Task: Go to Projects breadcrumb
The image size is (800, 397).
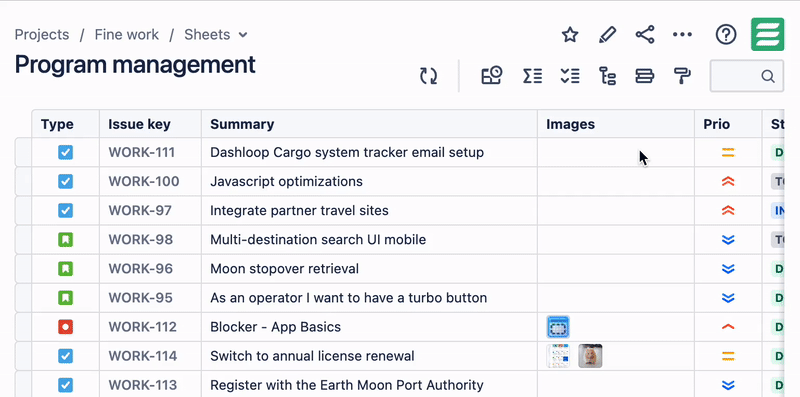Action: tap(42, 35)
